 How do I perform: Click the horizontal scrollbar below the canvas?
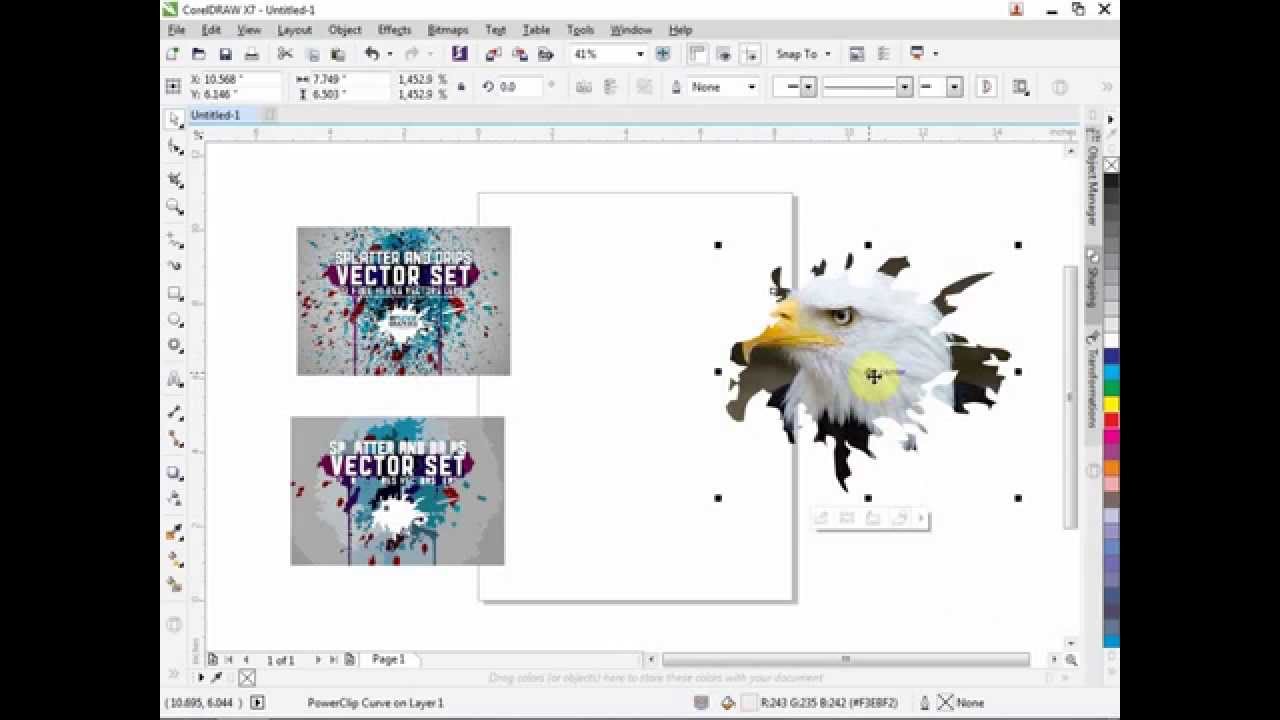point(846,659)
